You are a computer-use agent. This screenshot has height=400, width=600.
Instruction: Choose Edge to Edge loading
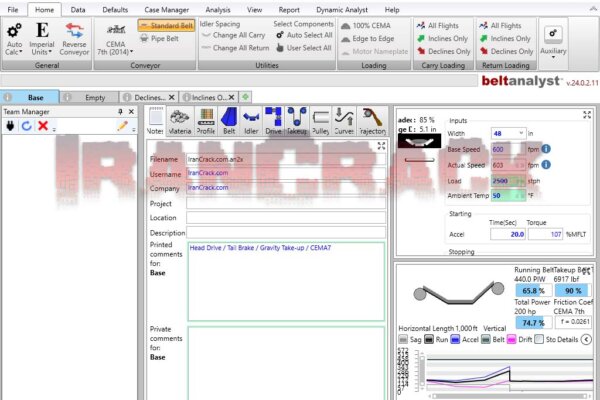(x=367, y=39)
